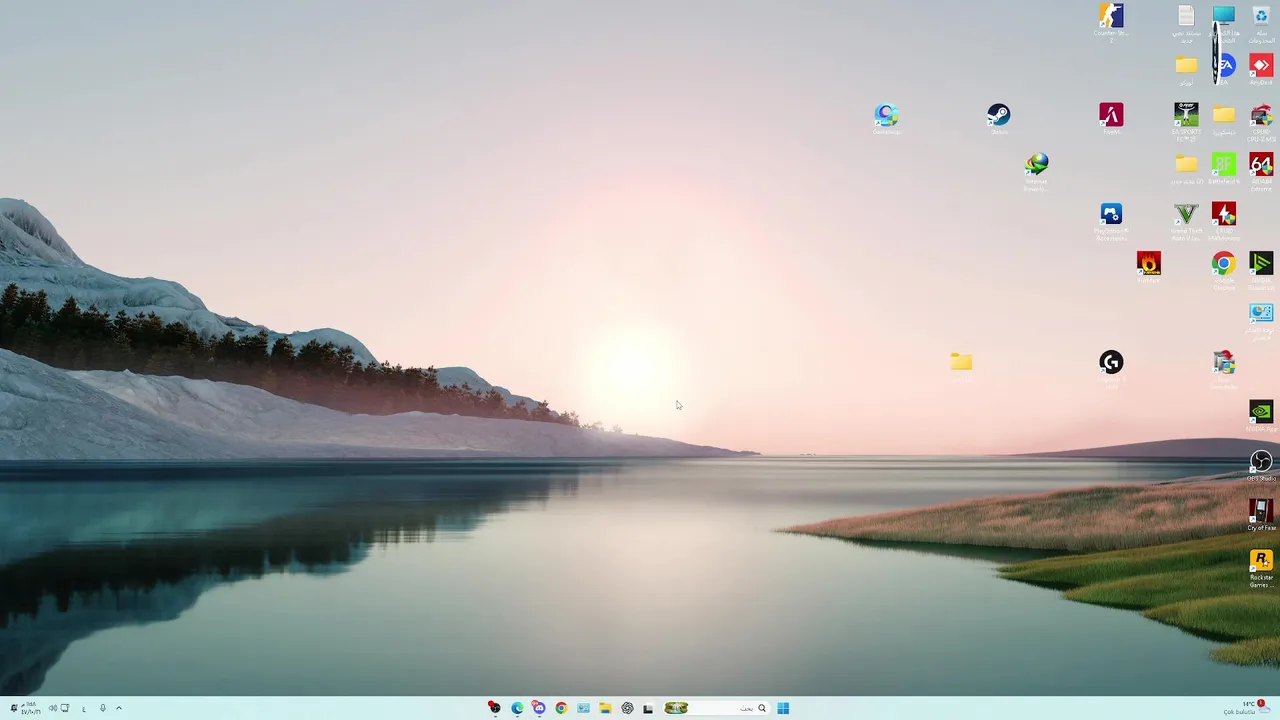Open the clock and date in the taskbar
Image resolution: width=1280 pixels, height=720 pixels.
(30, 708)
